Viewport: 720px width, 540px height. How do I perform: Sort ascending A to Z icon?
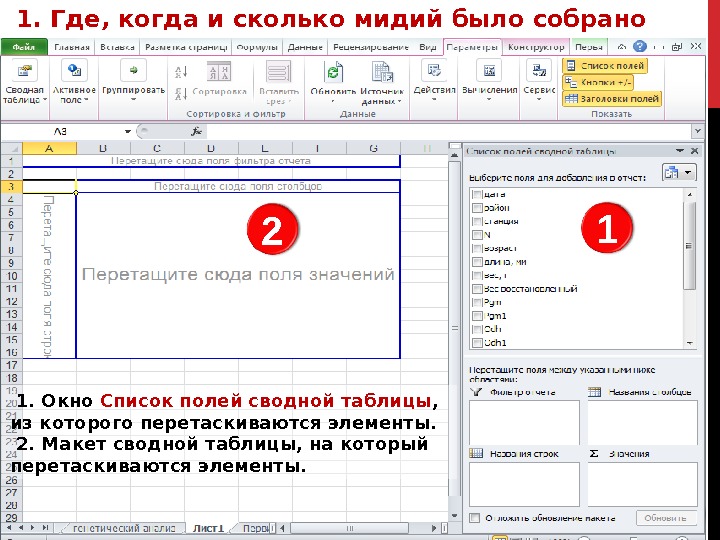(181, 72)
